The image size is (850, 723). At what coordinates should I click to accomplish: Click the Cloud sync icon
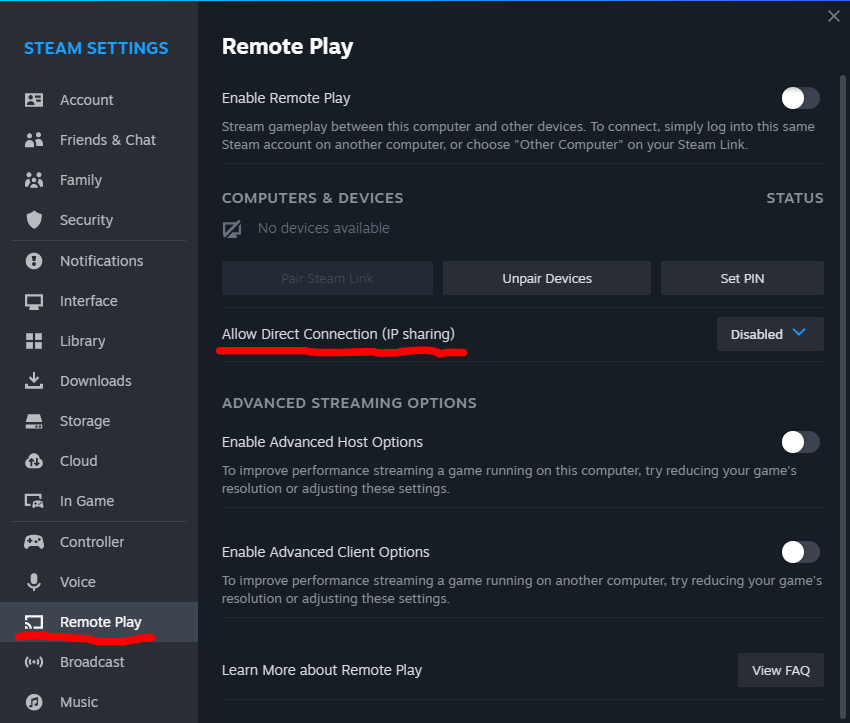[34, 461]
